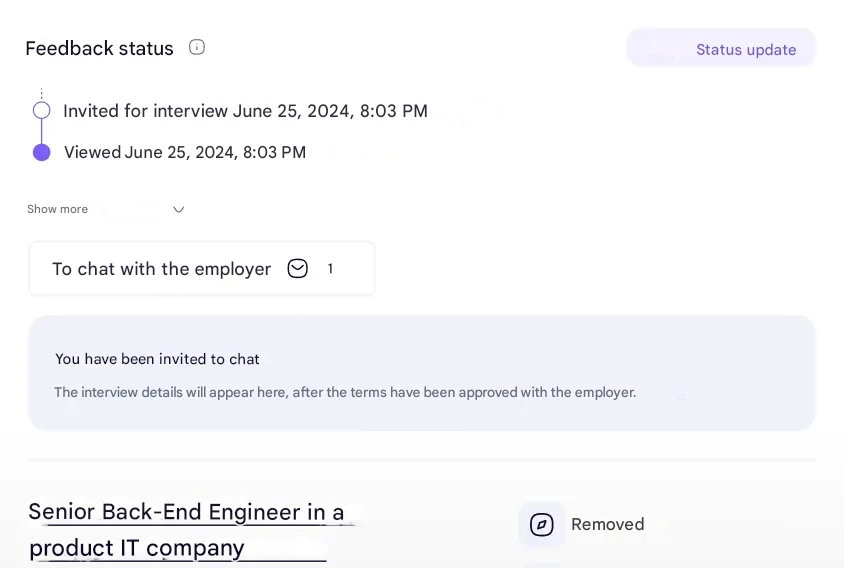Click the Status update button
This screenshot has height=568, width=845.
click(x=721, y=49)
